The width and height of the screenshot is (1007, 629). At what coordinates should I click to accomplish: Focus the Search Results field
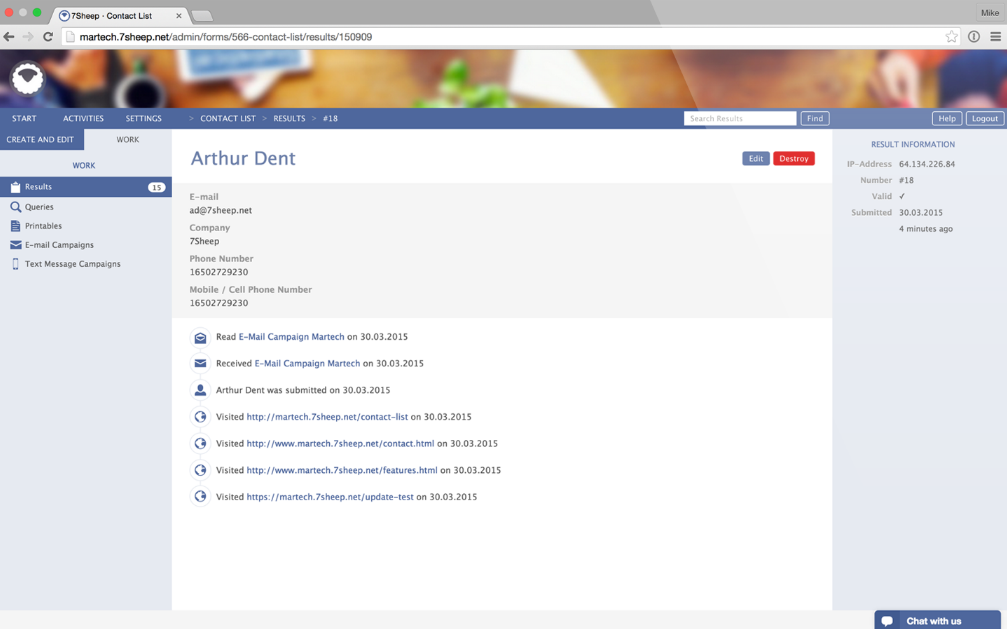pyautogui.click(x=739, y=118)
